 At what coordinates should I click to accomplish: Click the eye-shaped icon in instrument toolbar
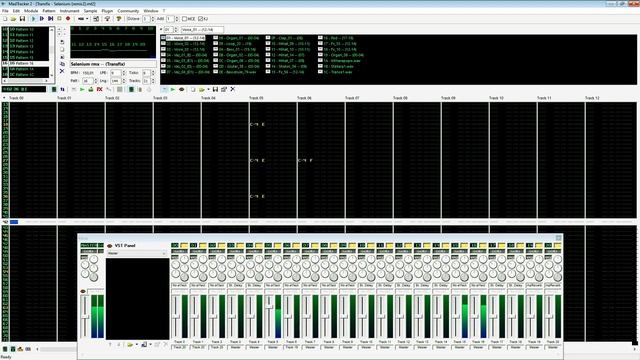182,89
